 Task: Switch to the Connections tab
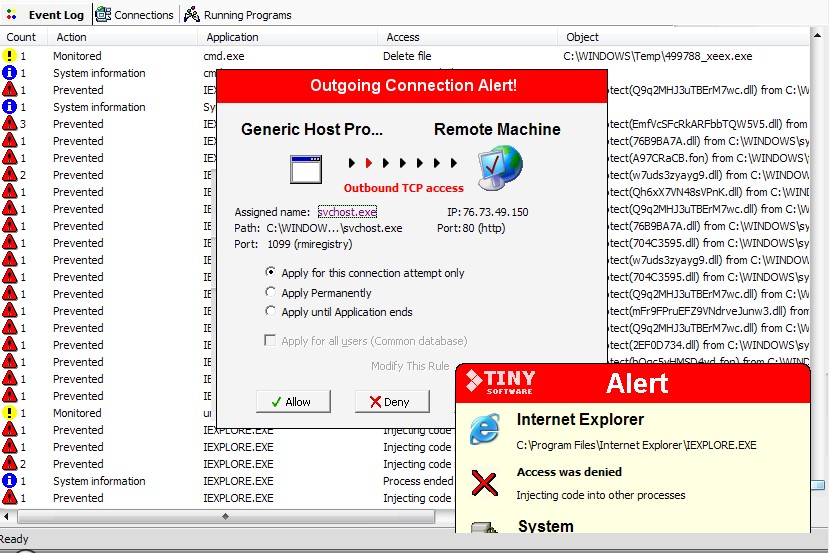tap(134, 15)
